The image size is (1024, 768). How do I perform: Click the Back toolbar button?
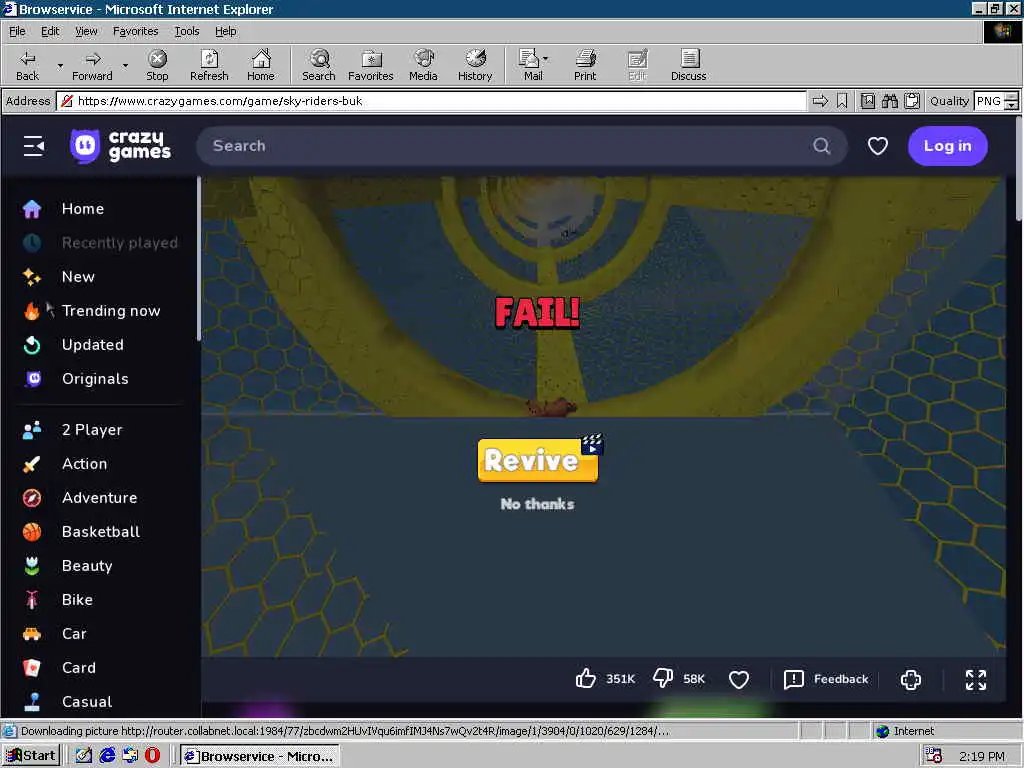[27, 65]
